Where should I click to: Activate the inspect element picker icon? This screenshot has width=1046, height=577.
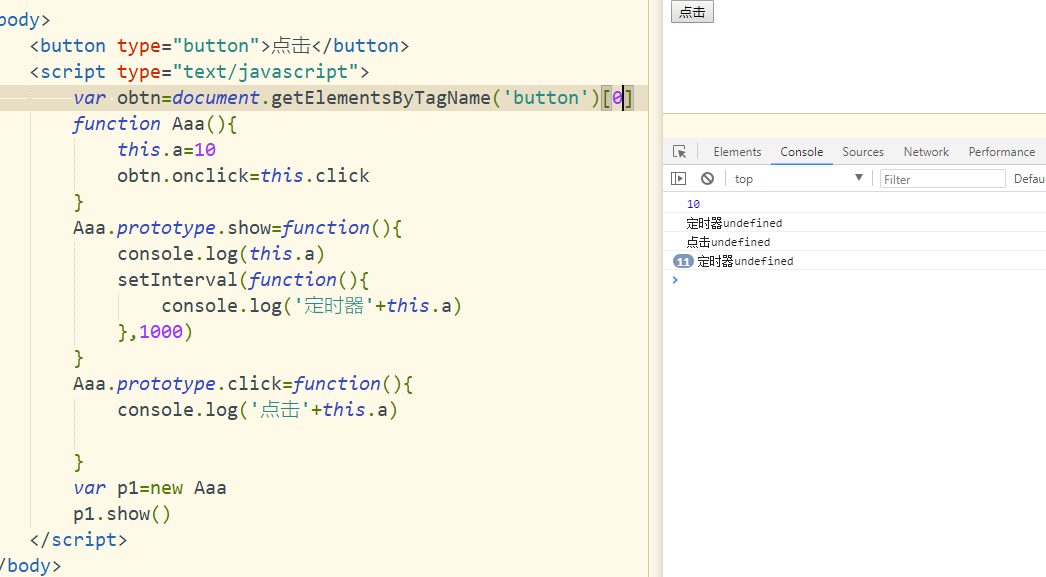click(x=680, y=152)
